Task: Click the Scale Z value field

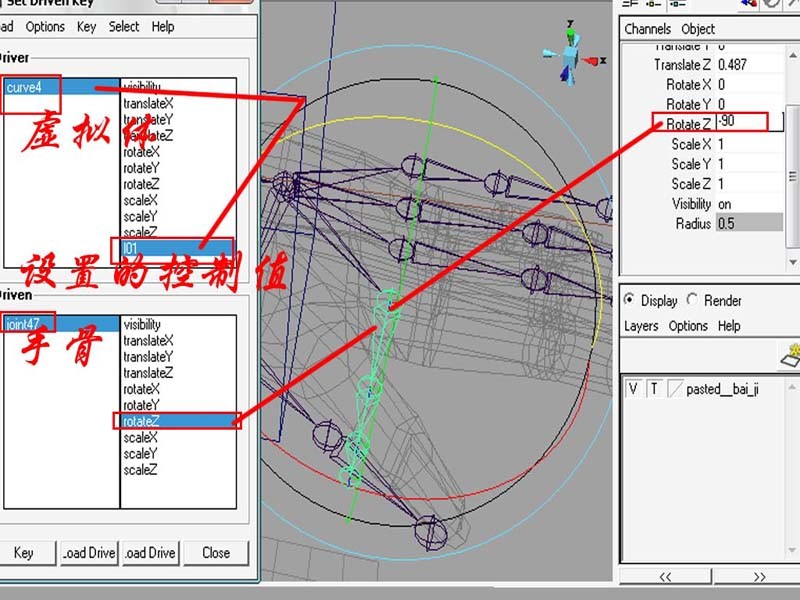Action: (x=749, y=184)
